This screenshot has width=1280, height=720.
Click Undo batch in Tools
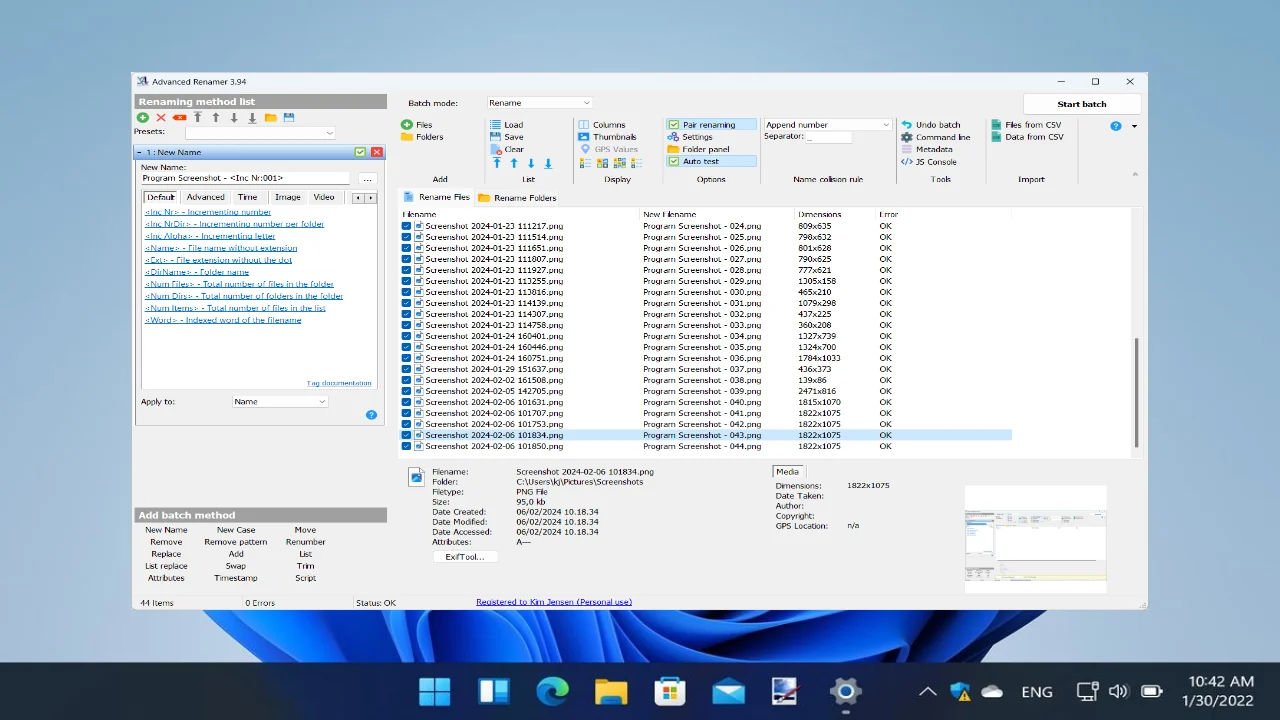click(930, 125)
